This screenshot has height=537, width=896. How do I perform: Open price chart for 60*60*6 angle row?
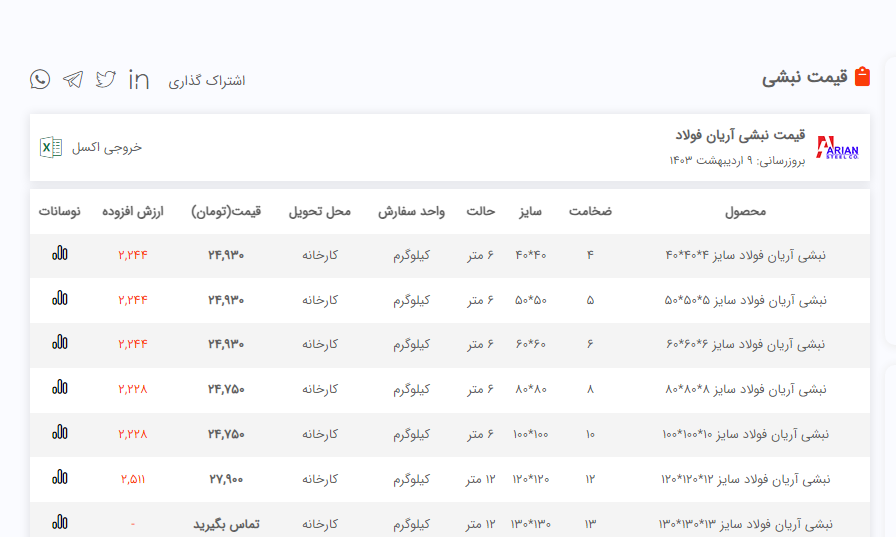[60, 343]
